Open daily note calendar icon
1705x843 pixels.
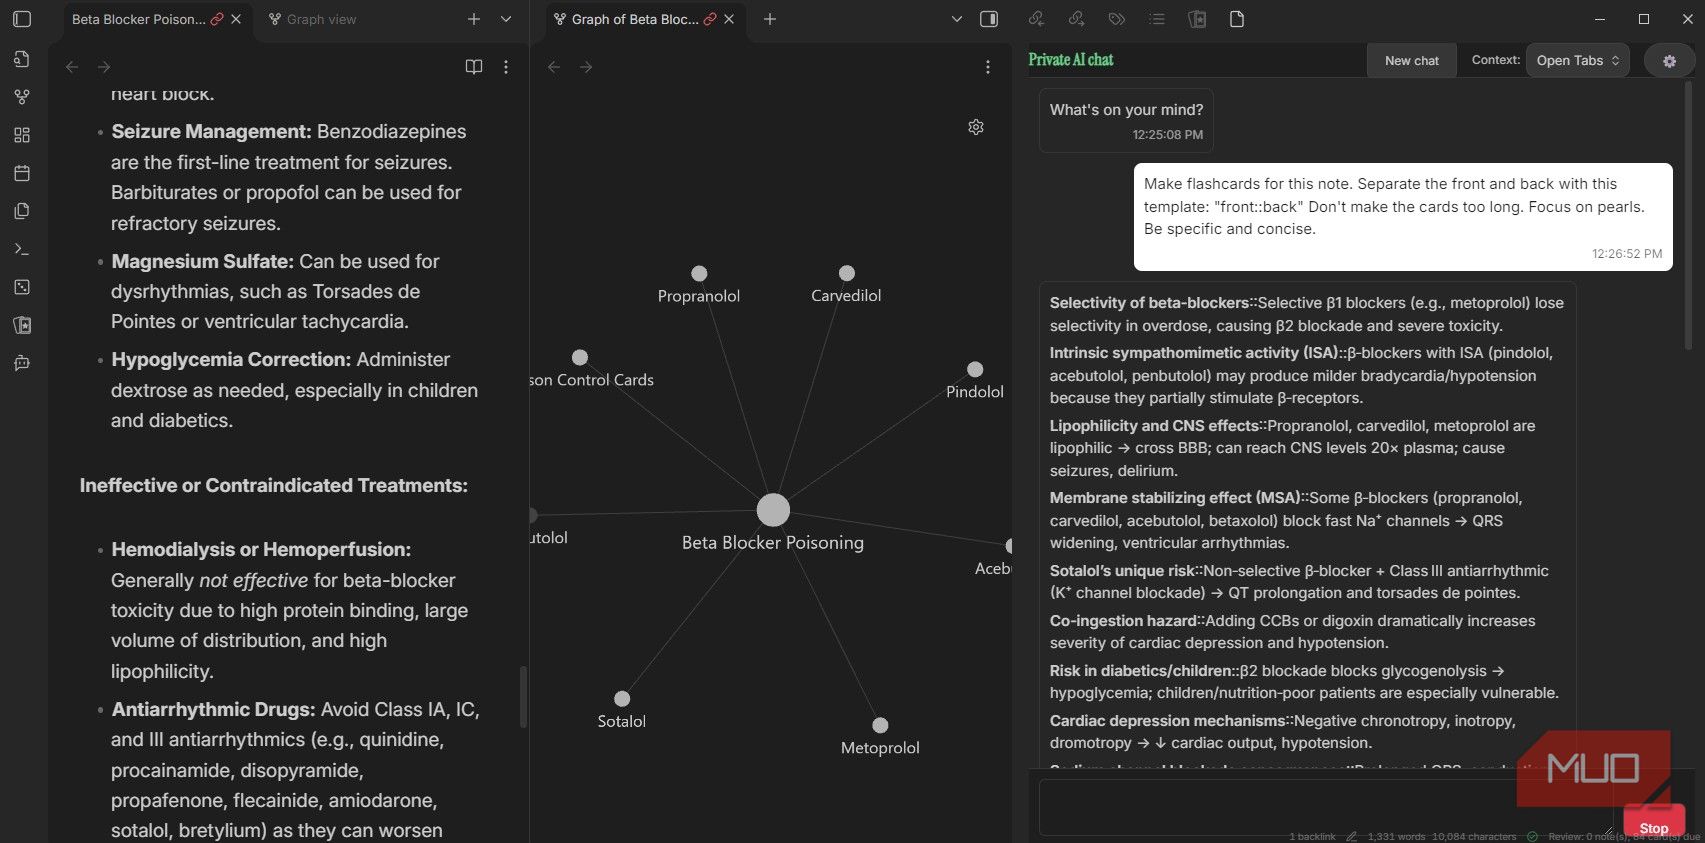[22, 173]
